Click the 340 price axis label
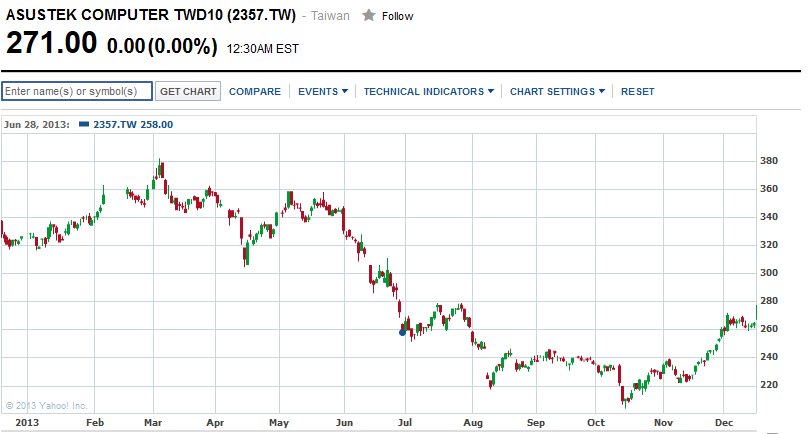Screen dimensions: 808x434 [769, 216]
